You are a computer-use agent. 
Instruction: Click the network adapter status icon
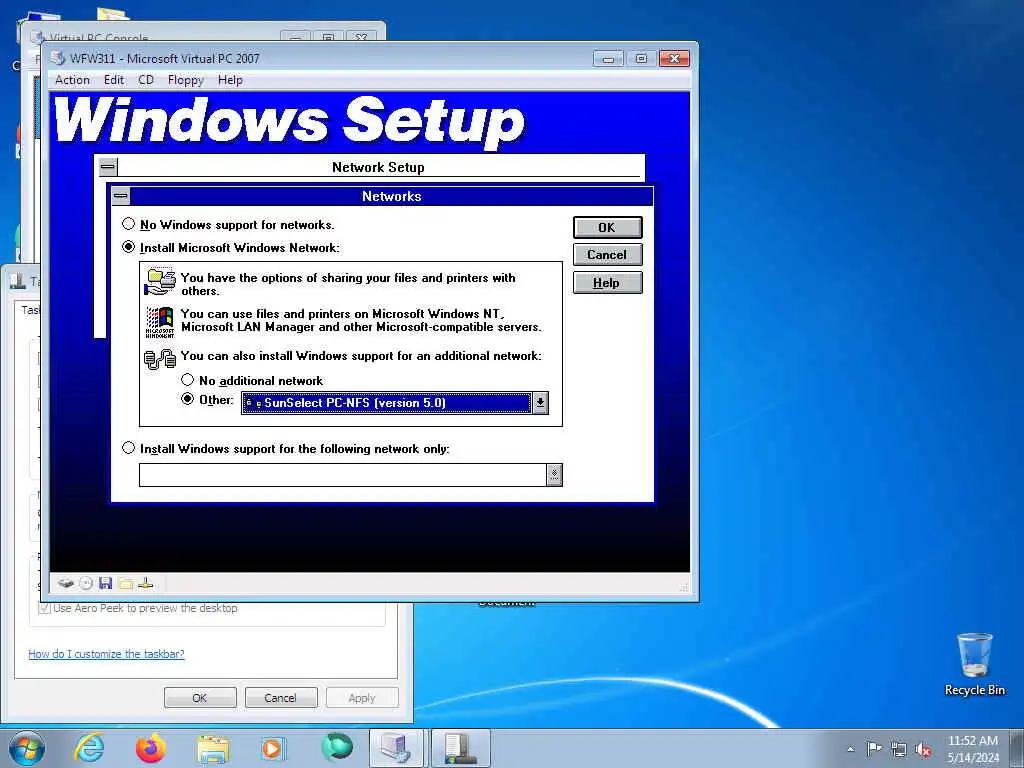(x=146, y=583)
